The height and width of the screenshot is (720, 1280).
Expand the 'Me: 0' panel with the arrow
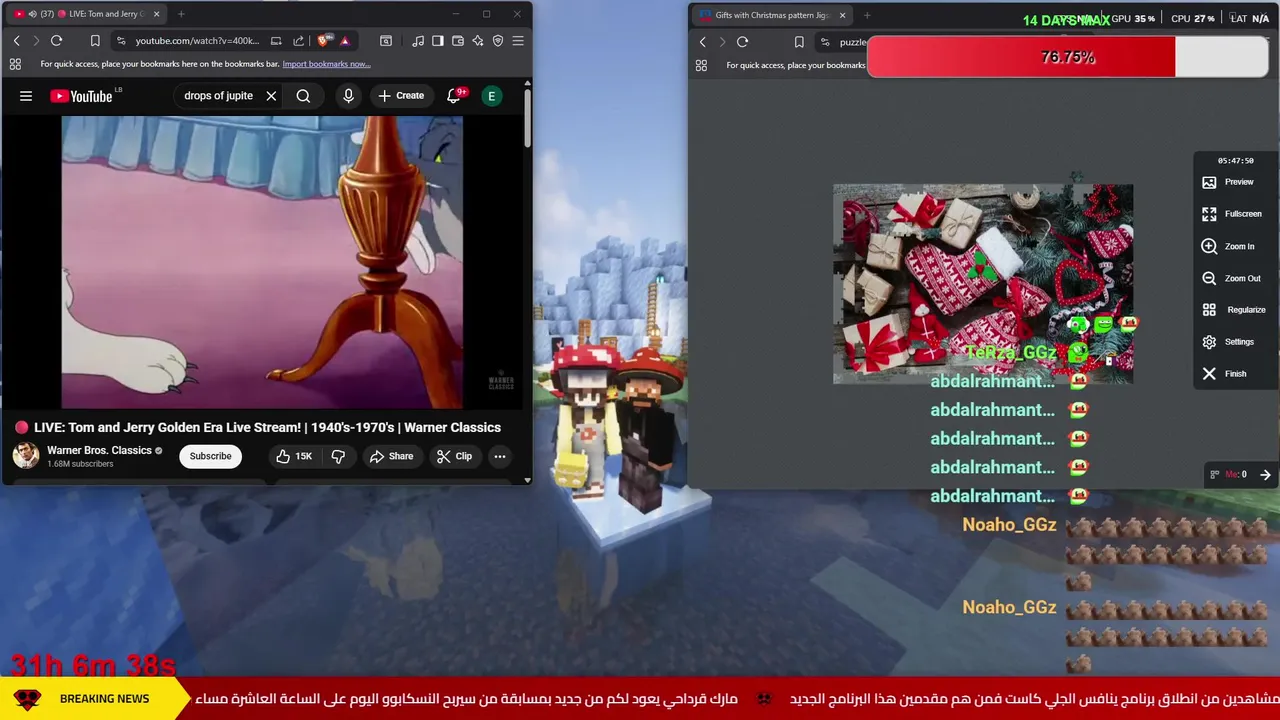(1265, 475)
